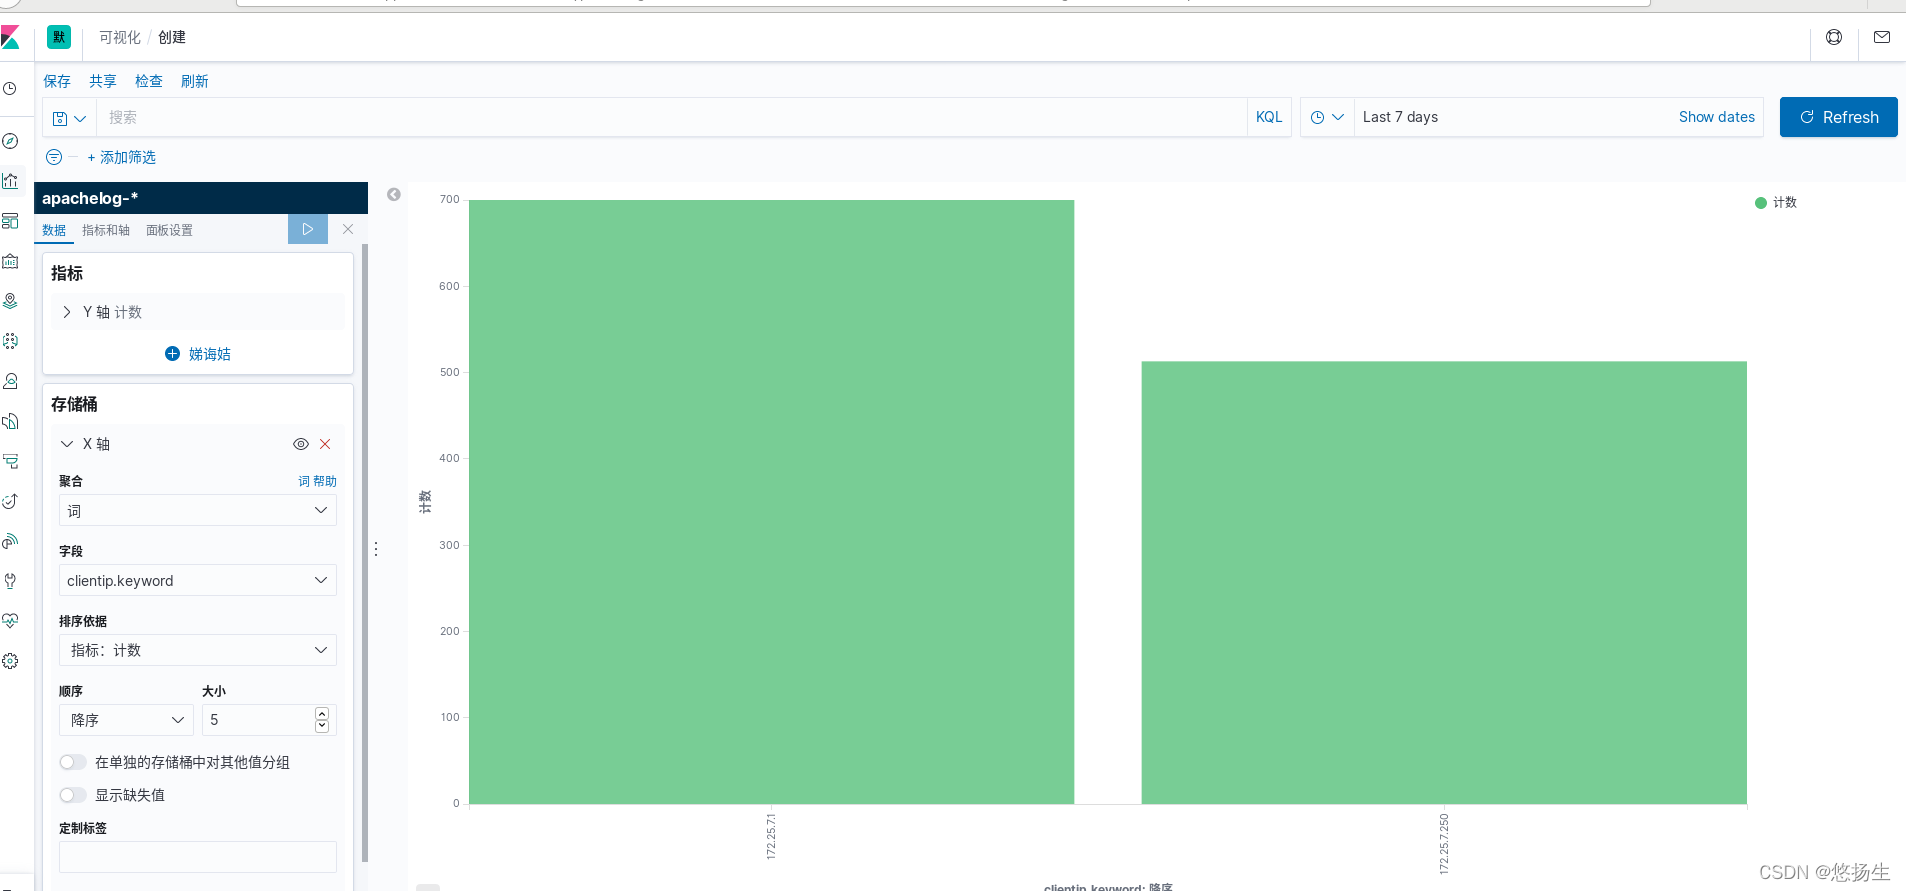Open the SIEM icon in sidebar
The height and width of the screenshot is (891, 1906).
pos(10,541)
